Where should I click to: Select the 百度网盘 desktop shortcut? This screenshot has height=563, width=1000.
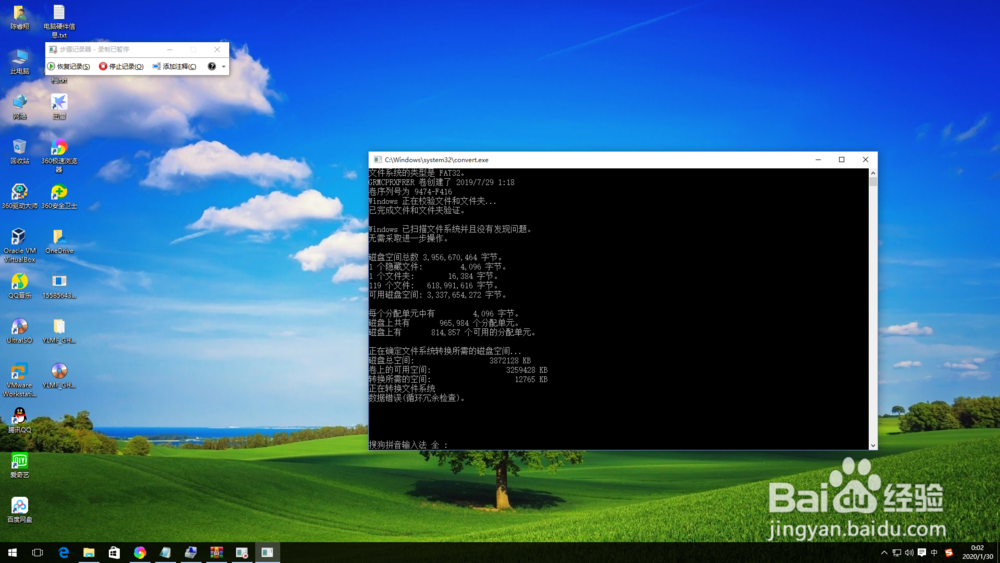pos(20,510)
